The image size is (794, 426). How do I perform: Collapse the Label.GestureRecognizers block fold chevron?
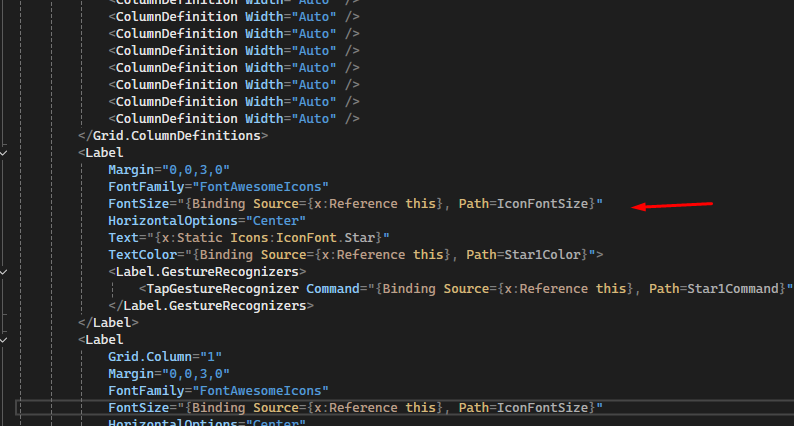4,271
